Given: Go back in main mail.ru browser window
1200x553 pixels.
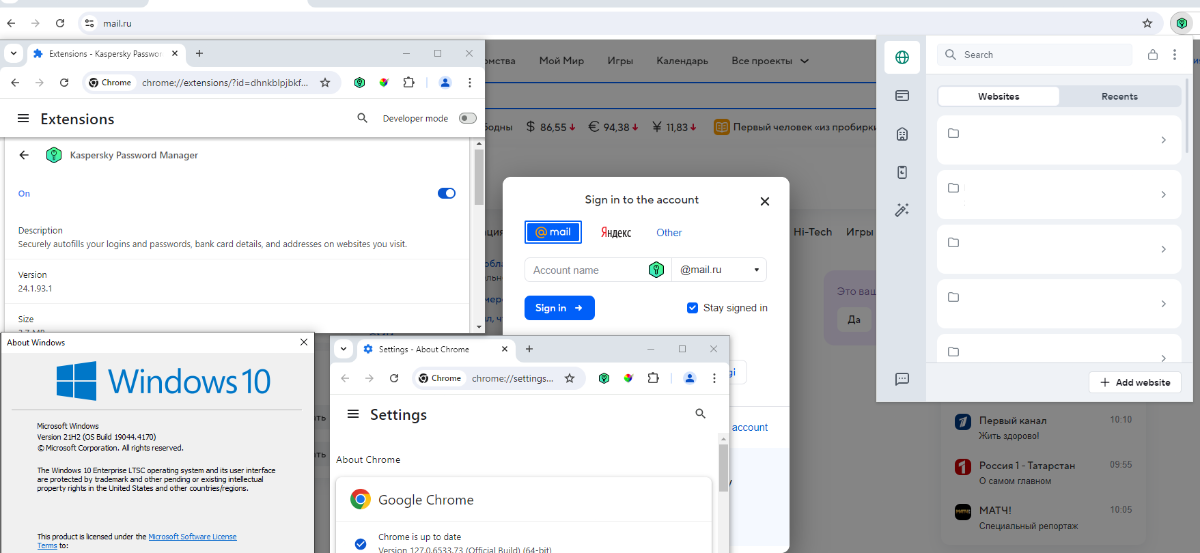Looking at the screenshot, I should point(11,22).
